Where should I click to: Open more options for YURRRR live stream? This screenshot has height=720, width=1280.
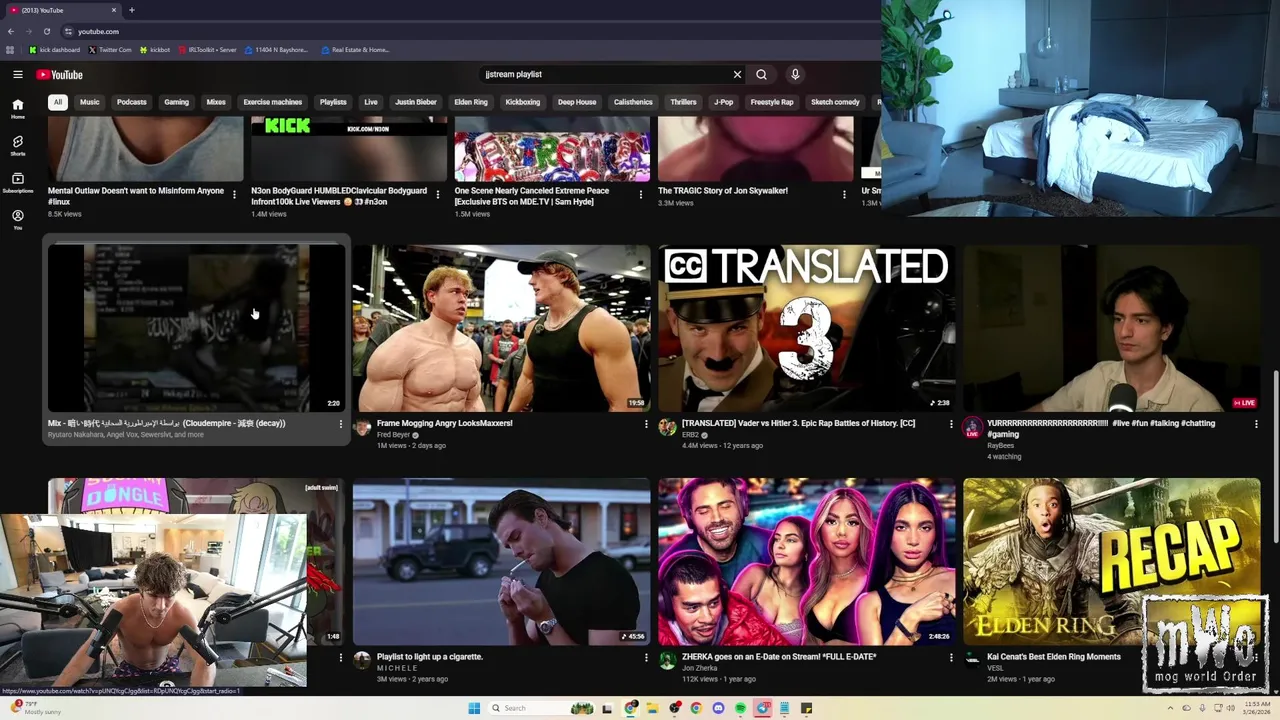(x=1256, y=424)
